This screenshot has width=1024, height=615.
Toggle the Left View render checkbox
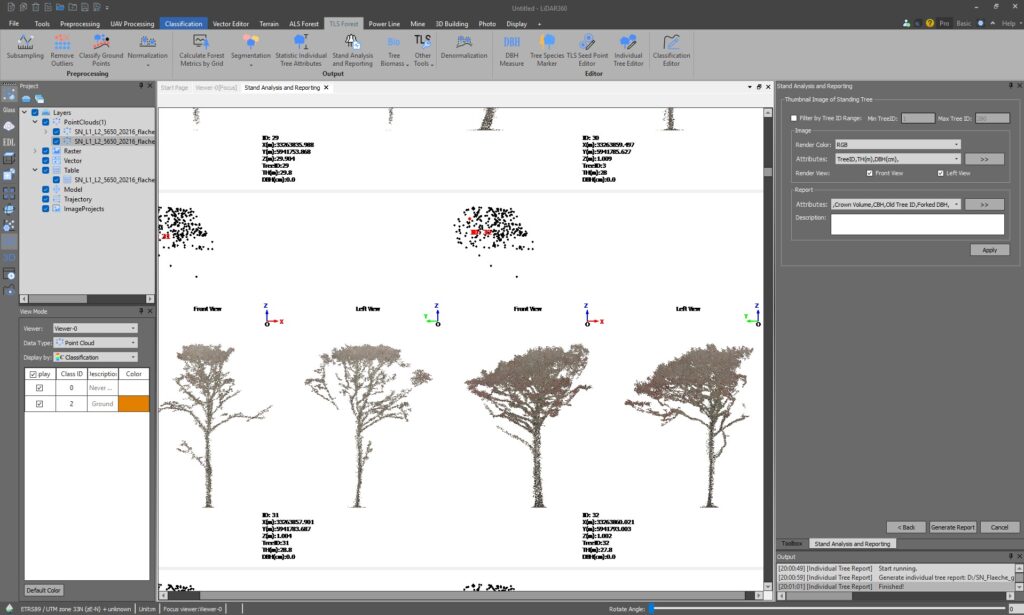[x=940, y=173]
